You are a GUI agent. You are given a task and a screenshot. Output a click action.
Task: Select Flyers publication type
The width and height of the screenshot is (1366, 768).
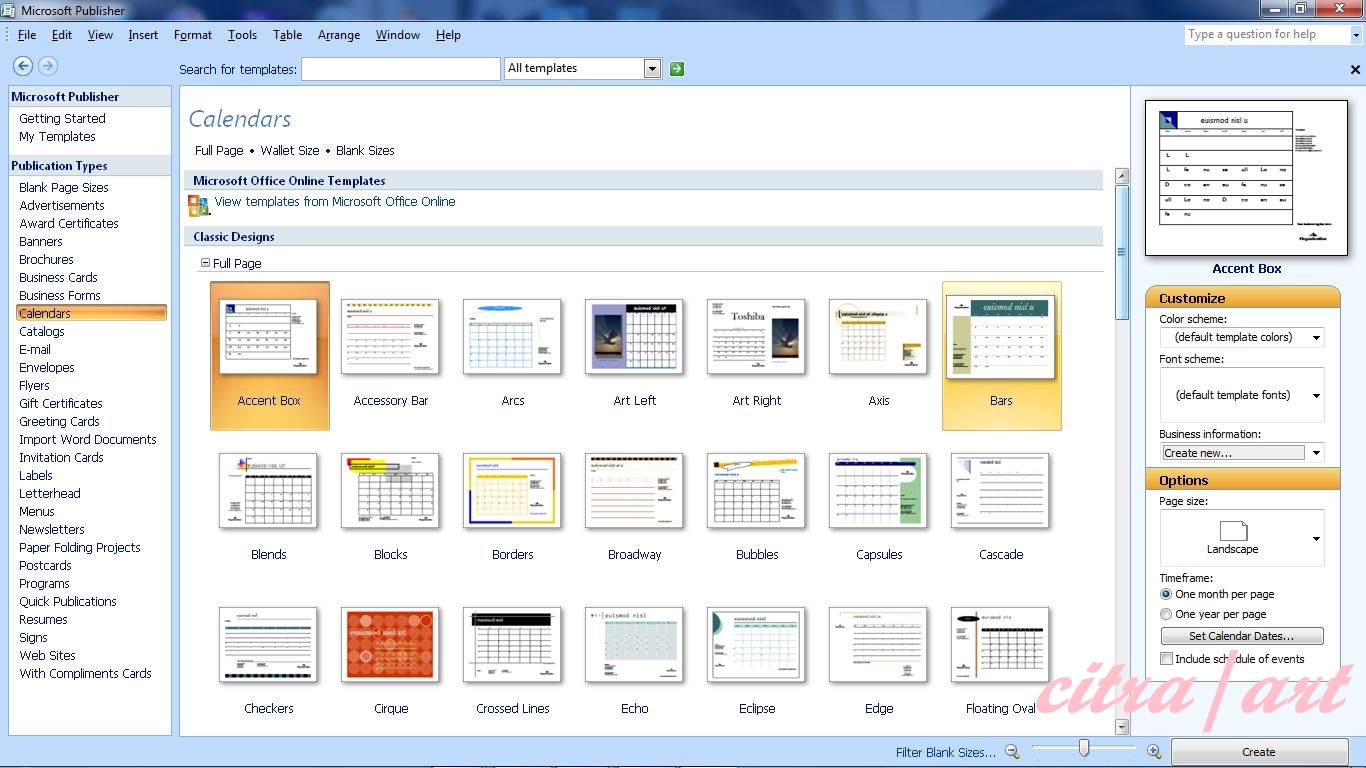tap(34, 386)
